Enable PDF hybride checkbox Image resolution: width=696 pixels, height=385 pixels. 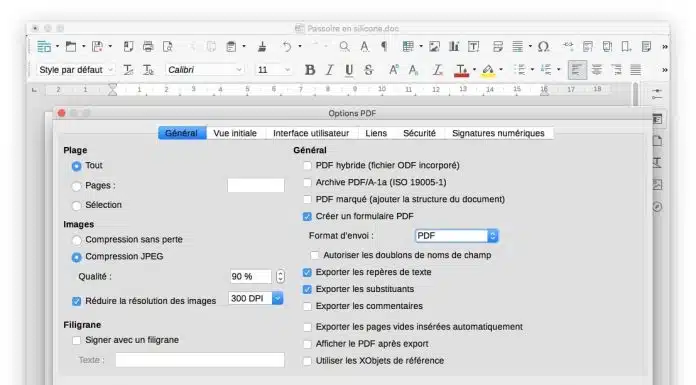[307, 166]
